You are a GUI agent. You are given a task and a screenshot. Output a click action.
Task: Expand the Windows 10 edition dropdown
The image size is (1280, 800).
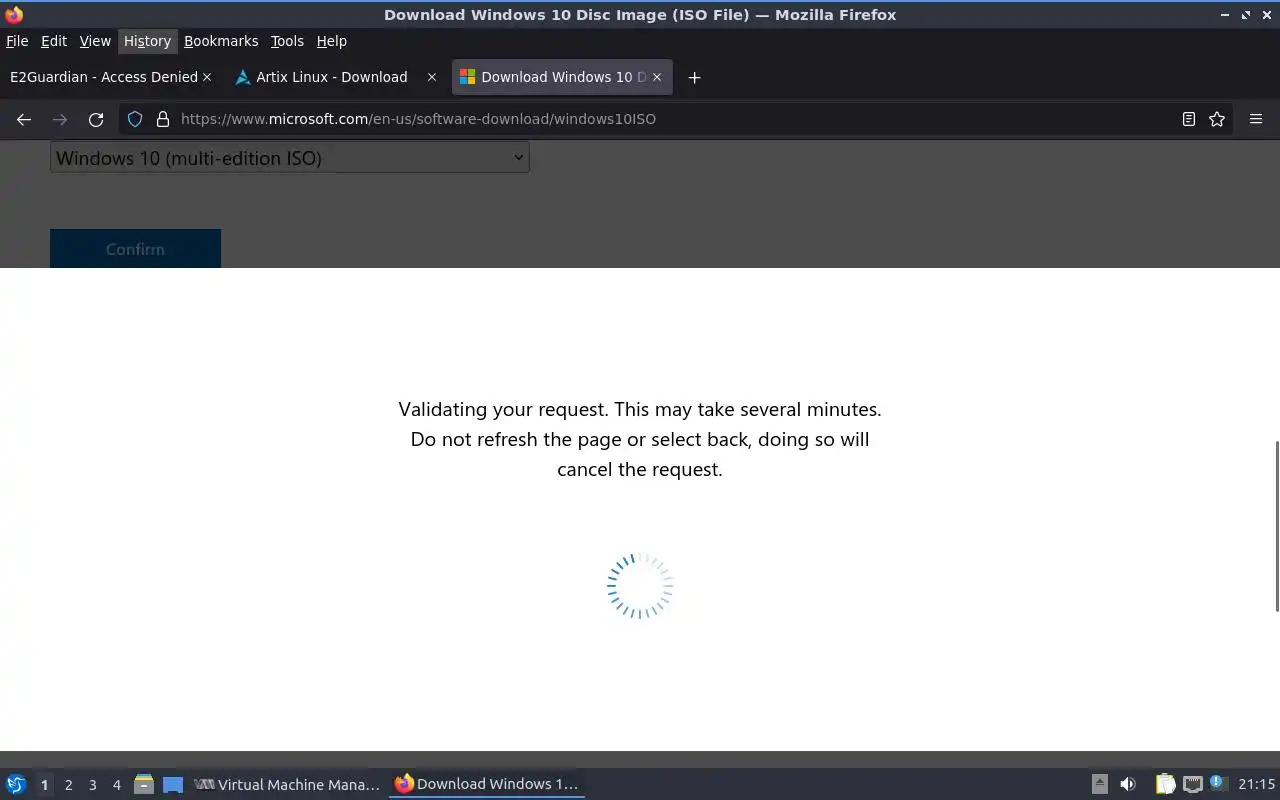289,157
